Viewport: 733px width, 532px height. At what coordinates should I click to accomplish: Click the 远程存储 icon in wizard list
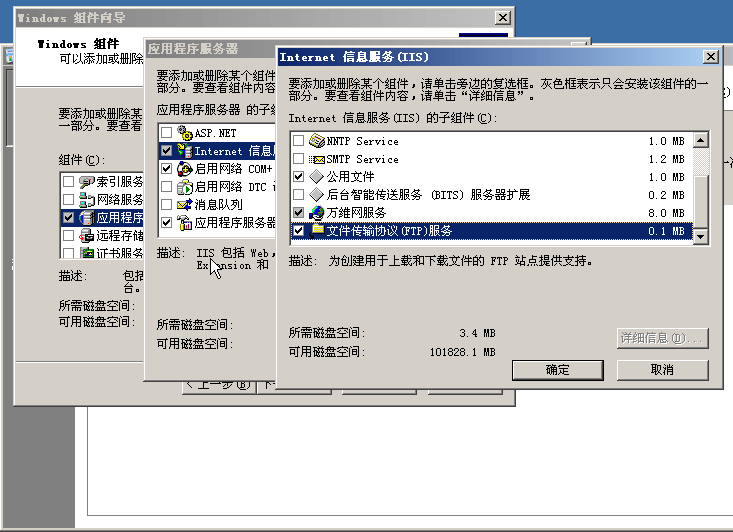(87, 235)
